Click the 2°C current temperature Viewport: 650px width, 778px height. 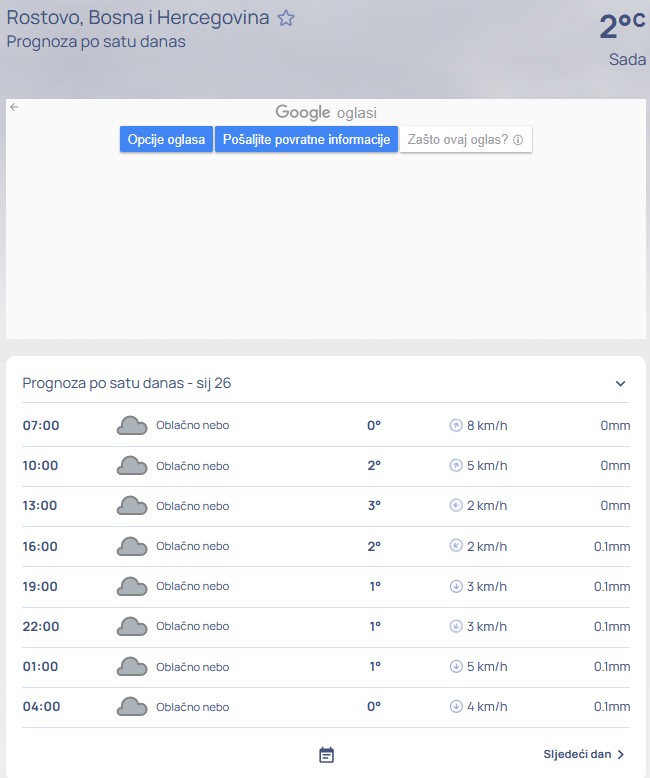coord(622,26)
